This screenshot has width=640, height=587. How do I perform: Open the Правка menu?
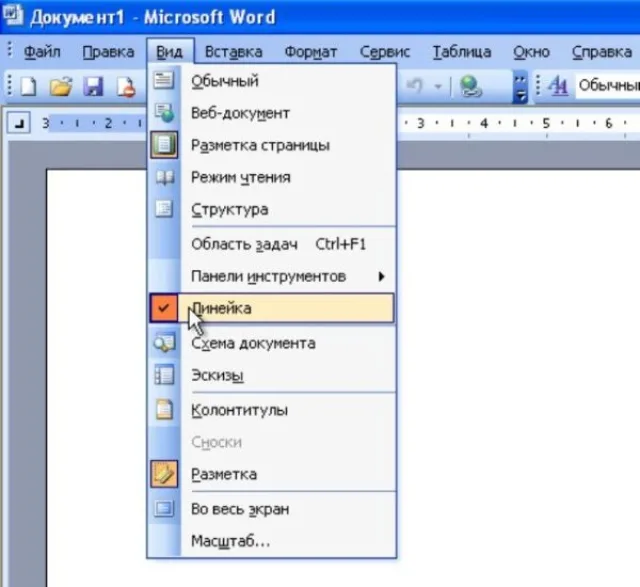108,52
